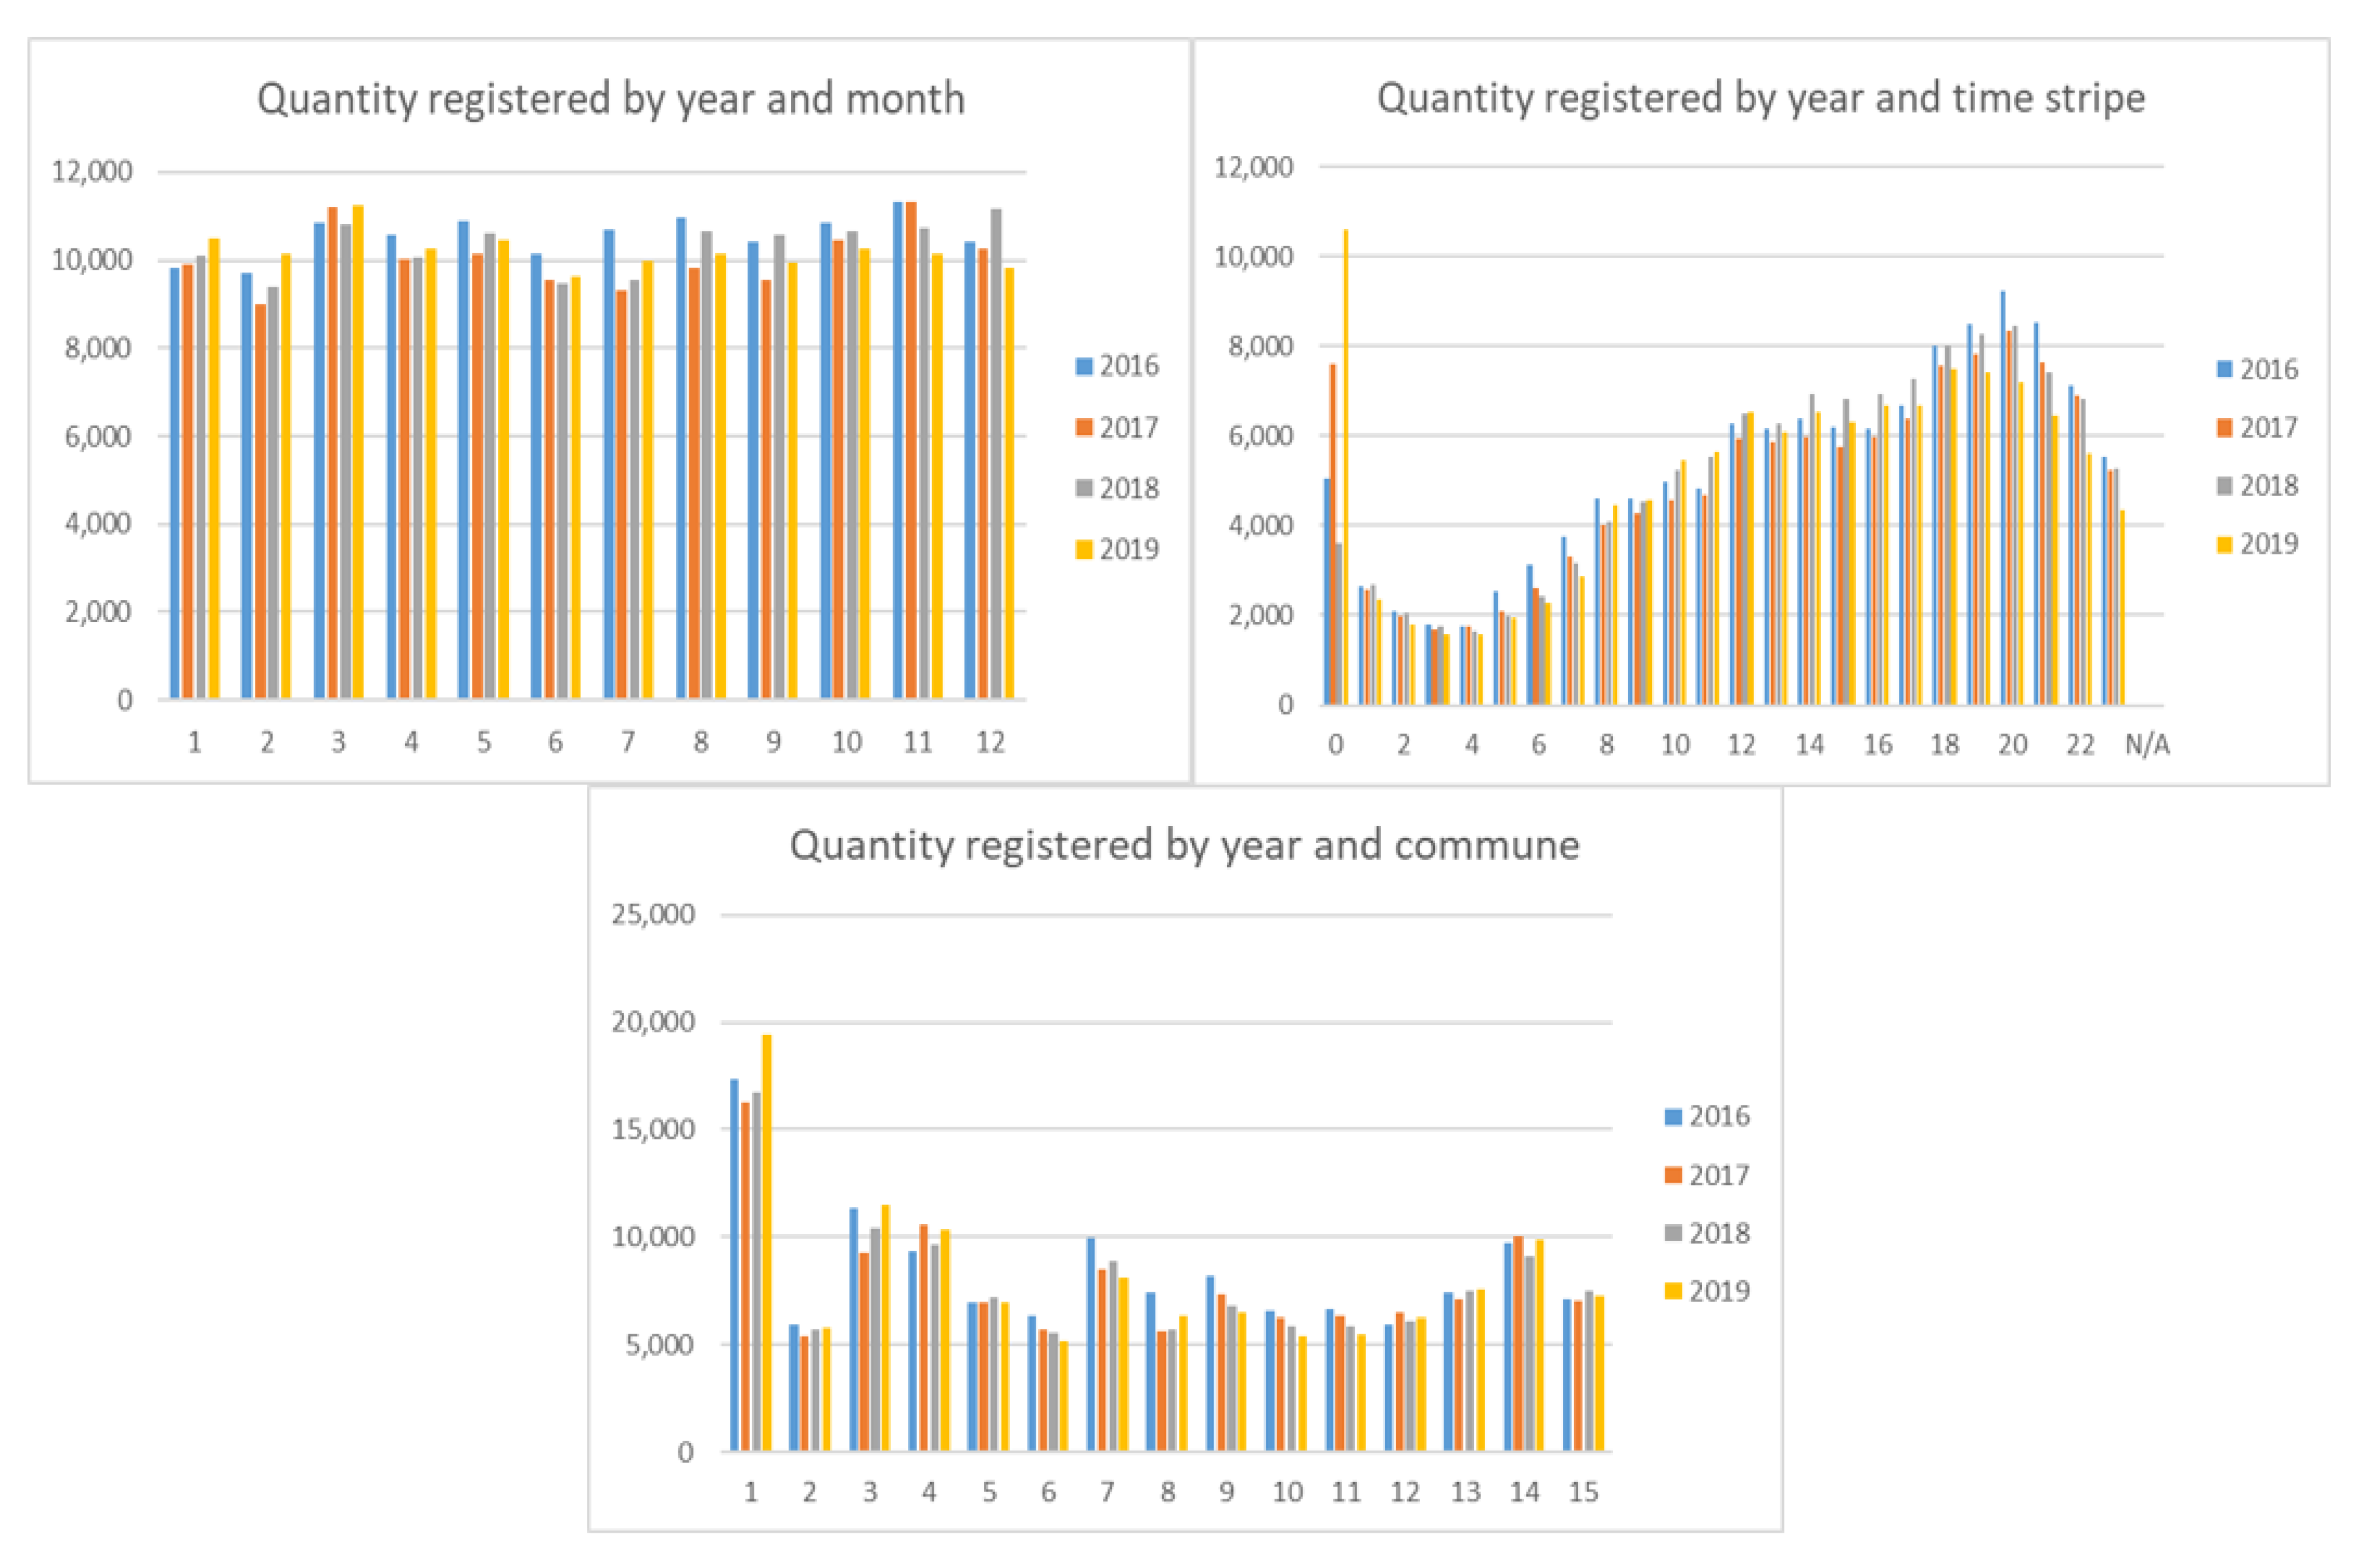Click the 2019 legend label in commune chart
The image size is (2360, 1568).
(1719, 1291)
